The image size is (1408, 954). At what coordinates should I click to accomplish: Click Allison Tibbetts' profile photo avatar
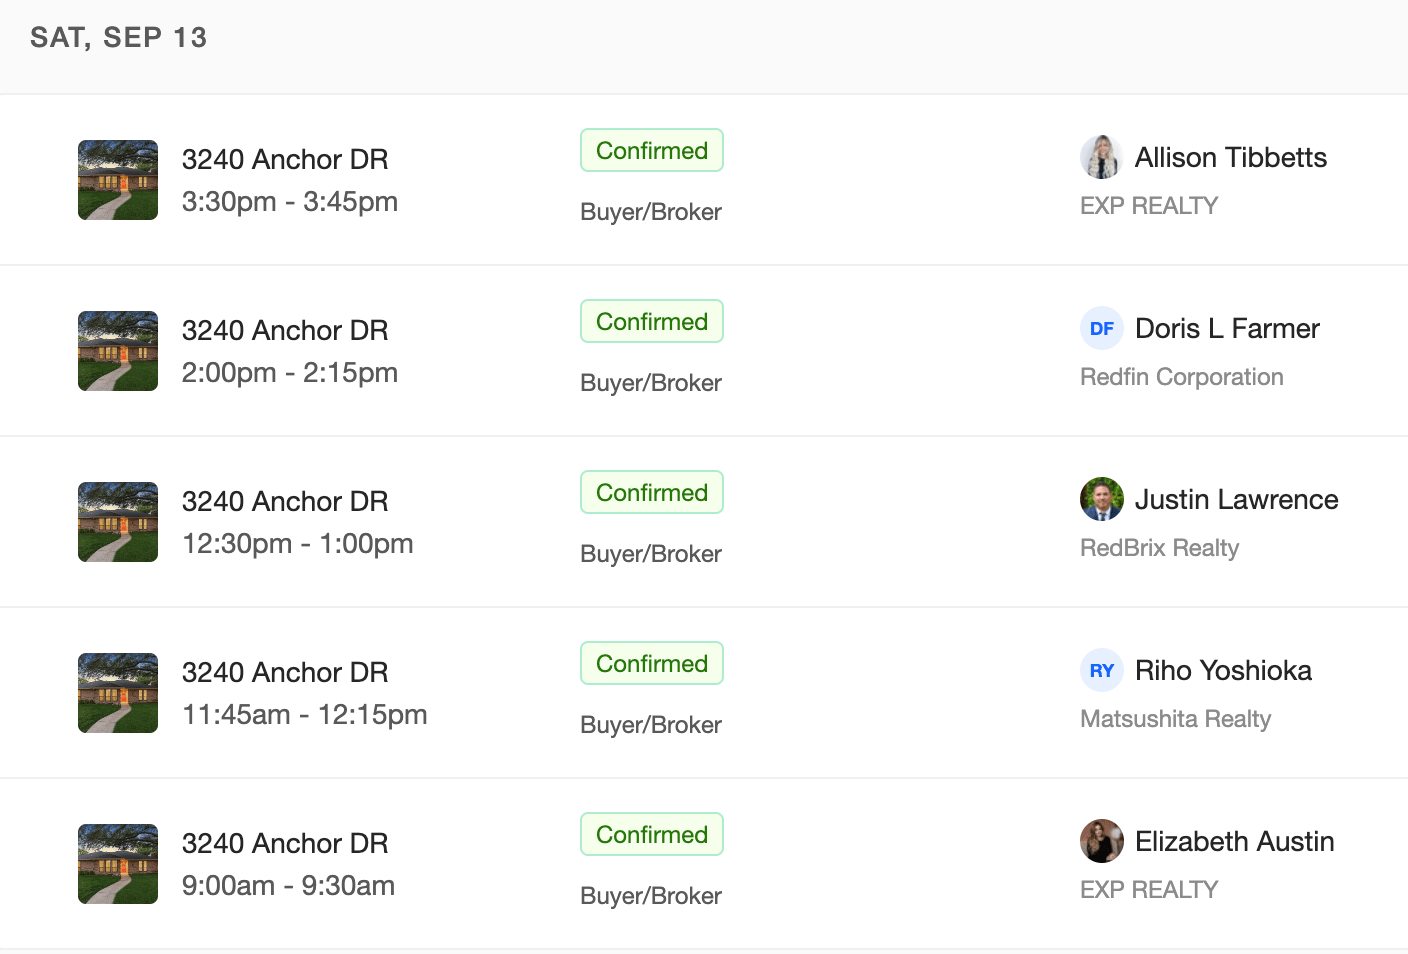coord(1101,157)
